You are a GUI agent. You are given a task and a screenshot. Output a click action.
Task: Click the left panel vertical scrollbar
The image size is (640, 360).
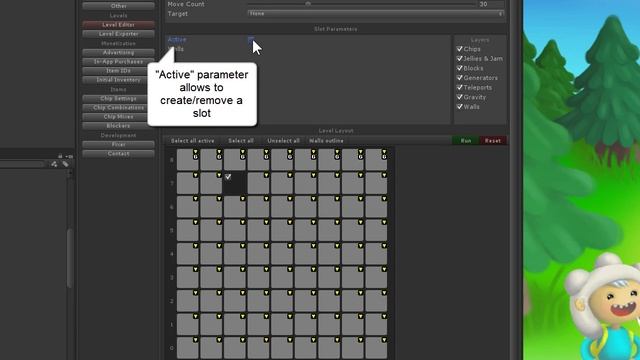coord(70,258)
